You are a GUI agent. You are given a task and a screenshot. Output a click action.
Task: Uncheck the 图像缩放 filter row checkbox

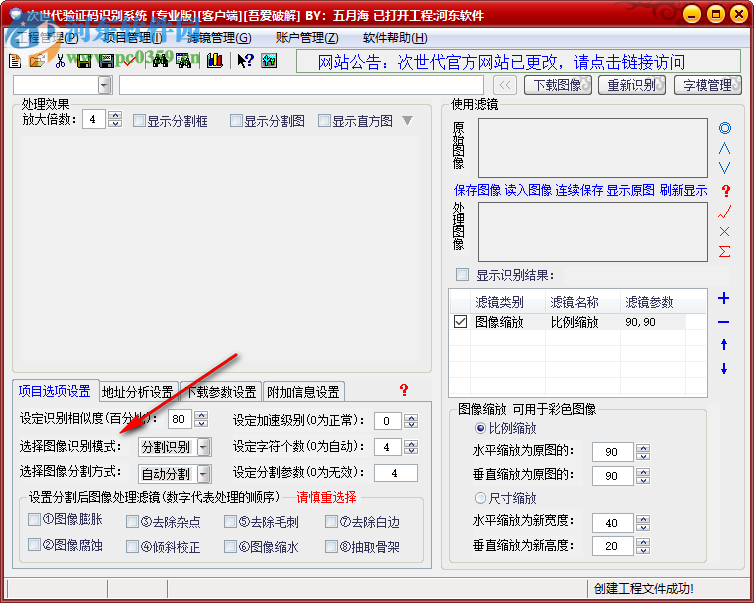(x=460, y=322)
